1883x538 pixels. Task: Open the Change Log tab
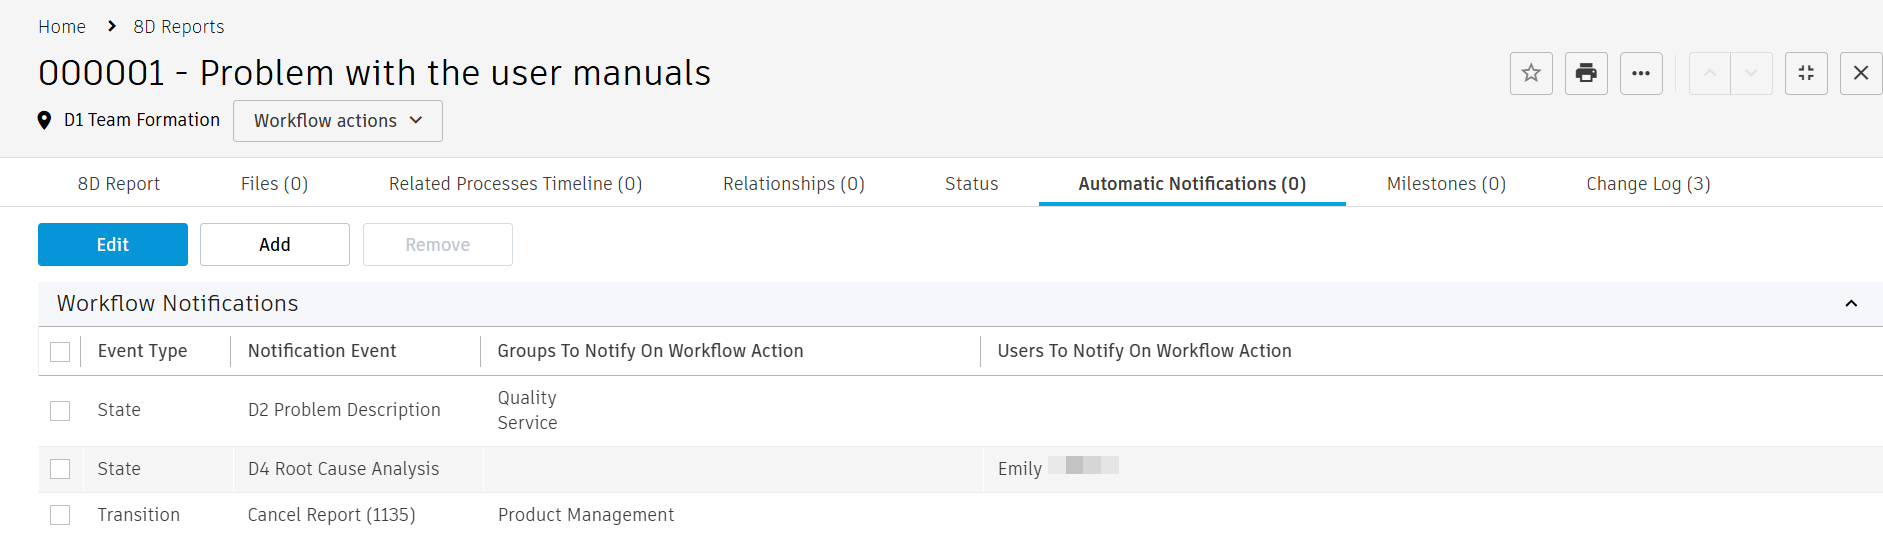pyautogui.click(x=1648, y=184)
